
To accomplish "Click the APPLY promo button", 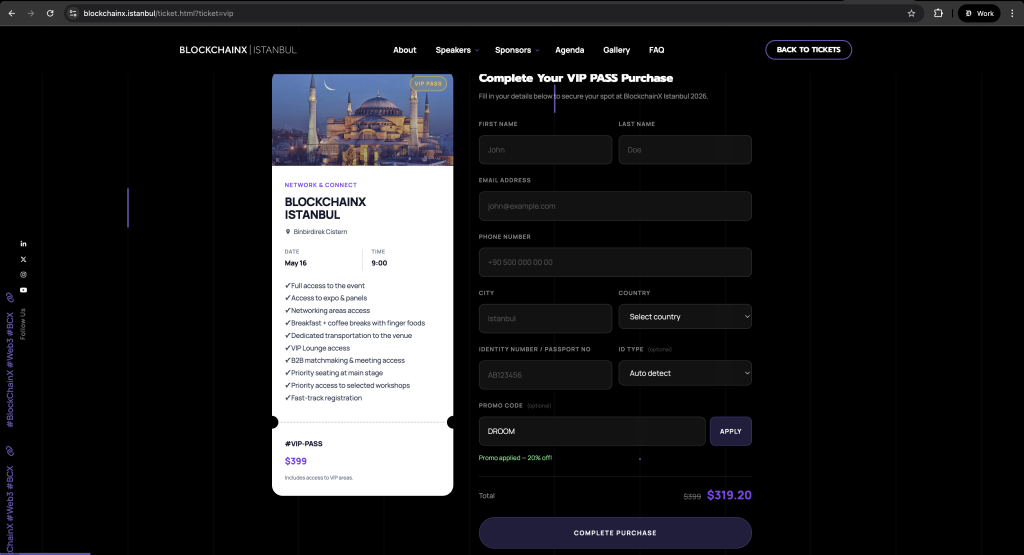I will (731, 431).
